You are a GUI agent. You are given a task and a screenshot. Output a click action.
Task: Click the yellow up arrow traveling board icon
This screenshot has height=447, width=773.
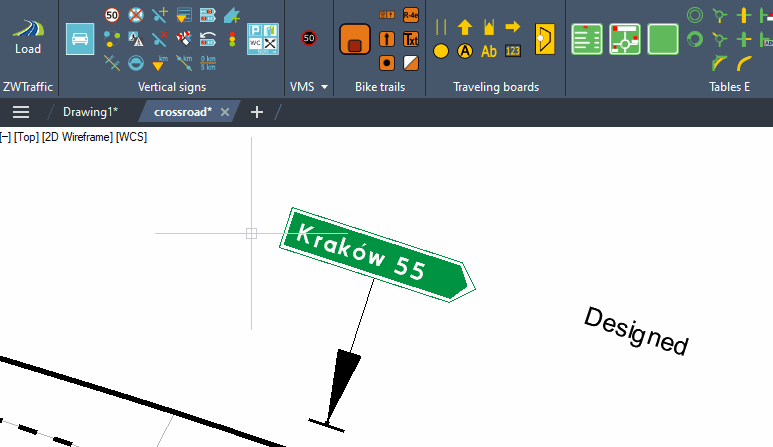465,27
